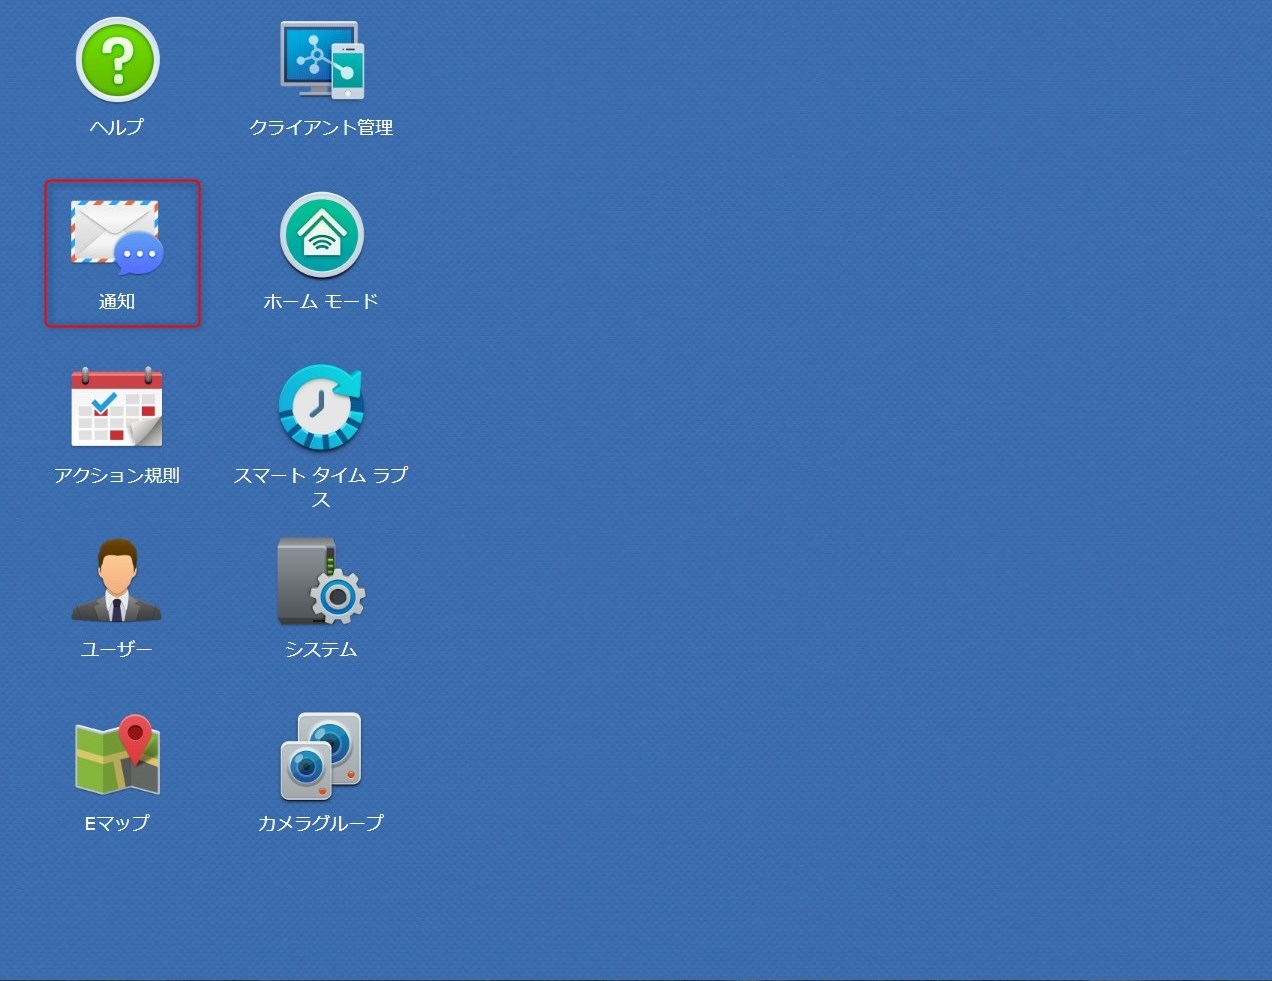Screen dimensions: 1272x981
Task: Click the Eマップ text label
Action: click(x=117, y=823)
